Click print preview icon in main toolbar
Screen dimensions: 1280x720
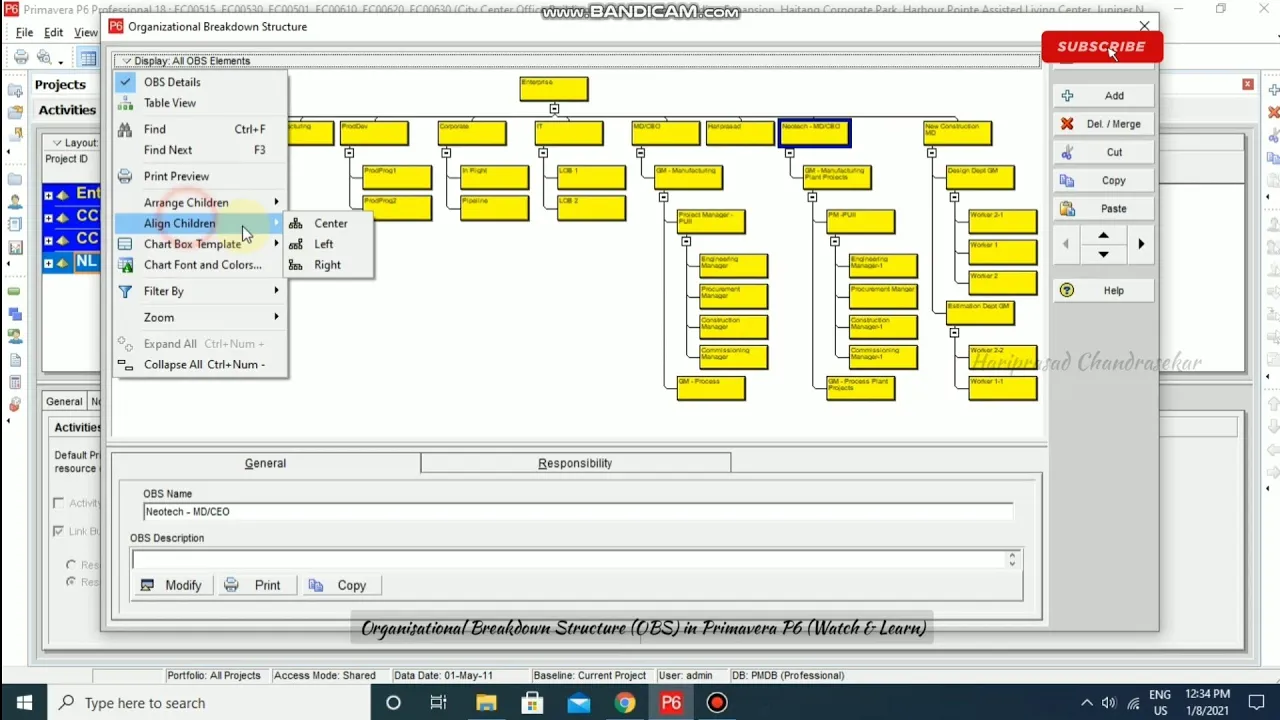pyautogui.click(x=44, y=58)
